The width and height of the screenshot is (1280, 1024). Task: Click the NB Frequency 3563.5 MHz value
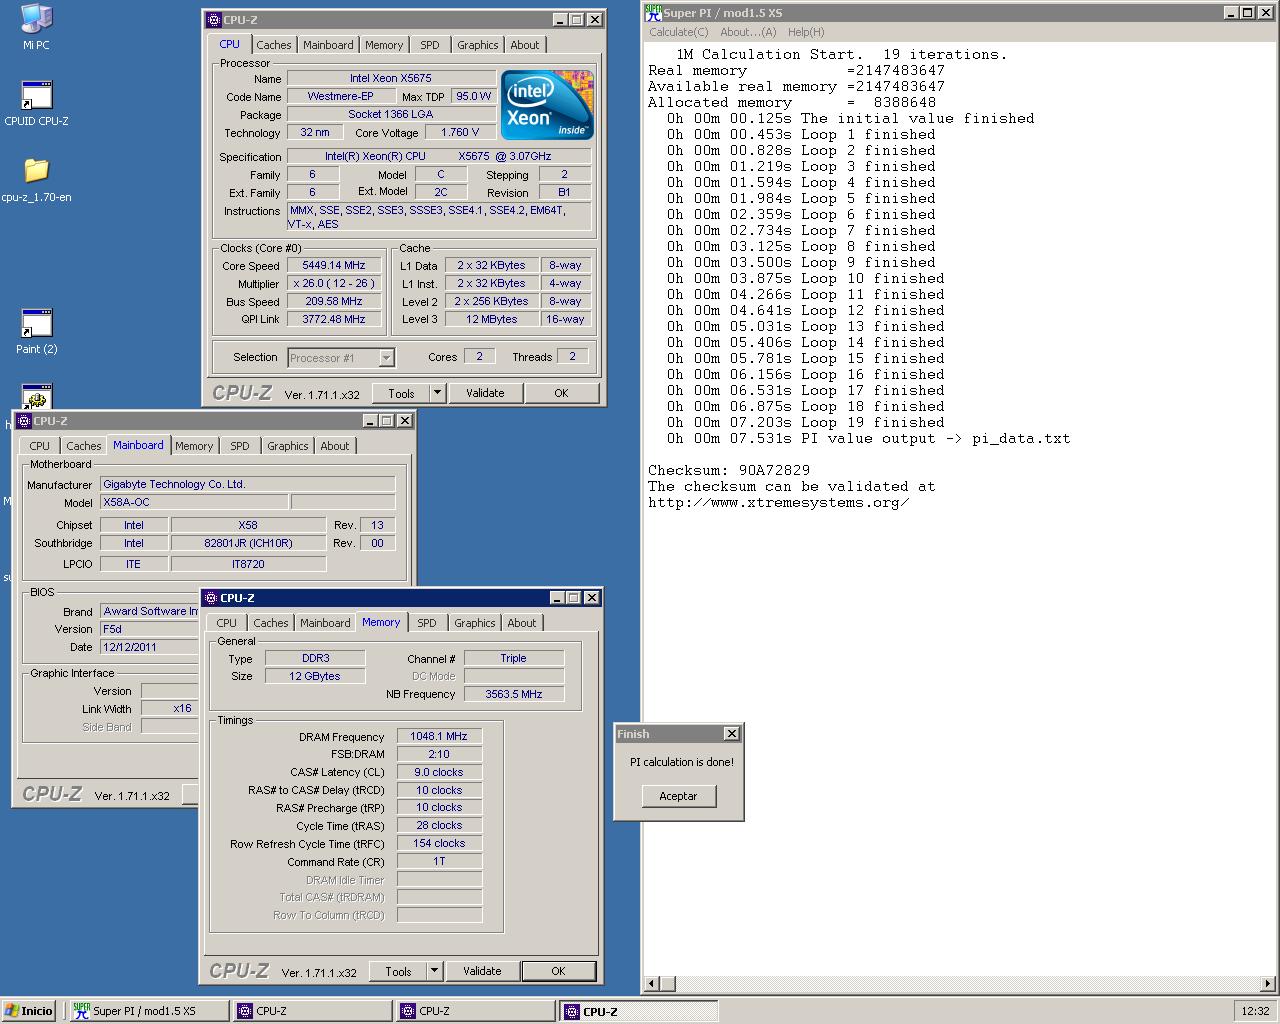(514, 694)
